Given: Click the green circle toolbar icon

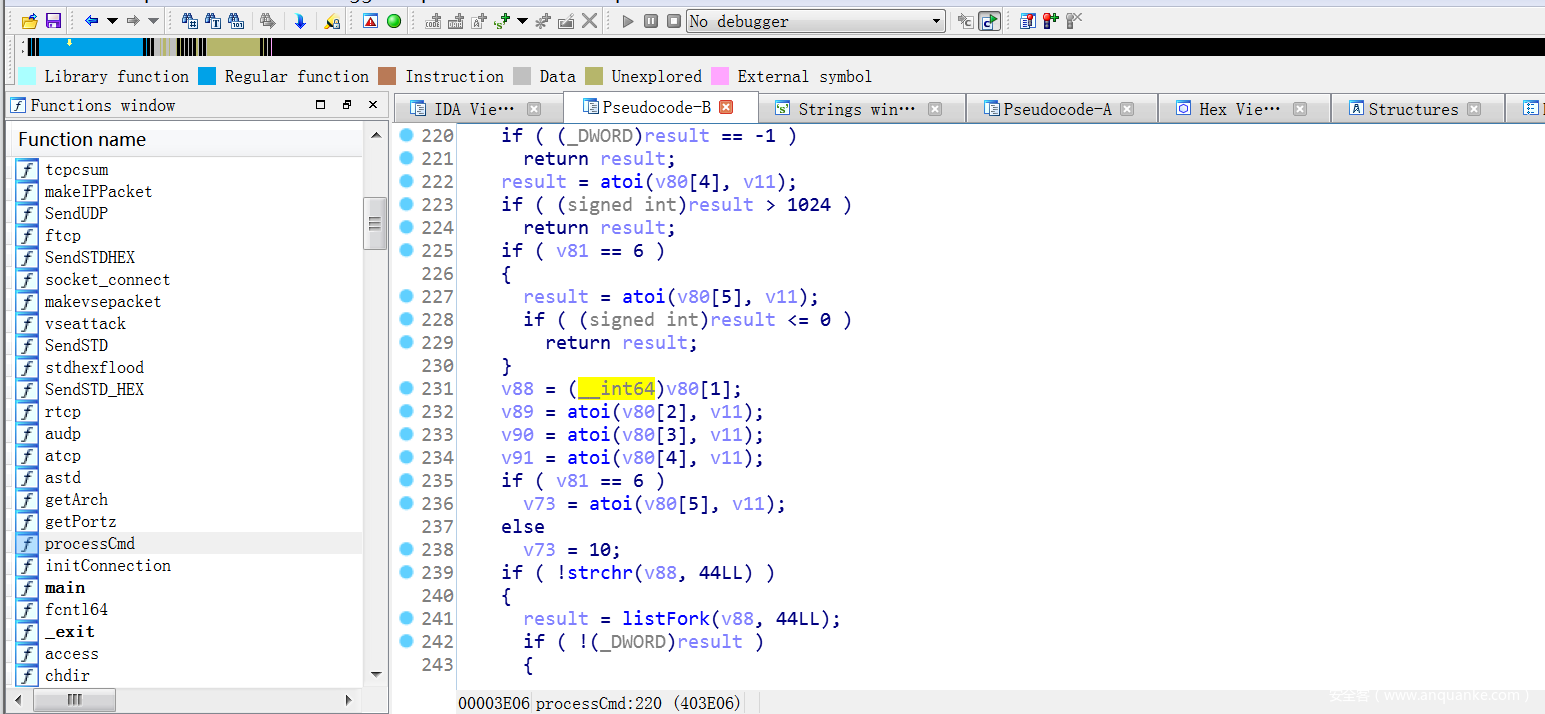Looking at the screenshot, I should click(x=394, y=21).
